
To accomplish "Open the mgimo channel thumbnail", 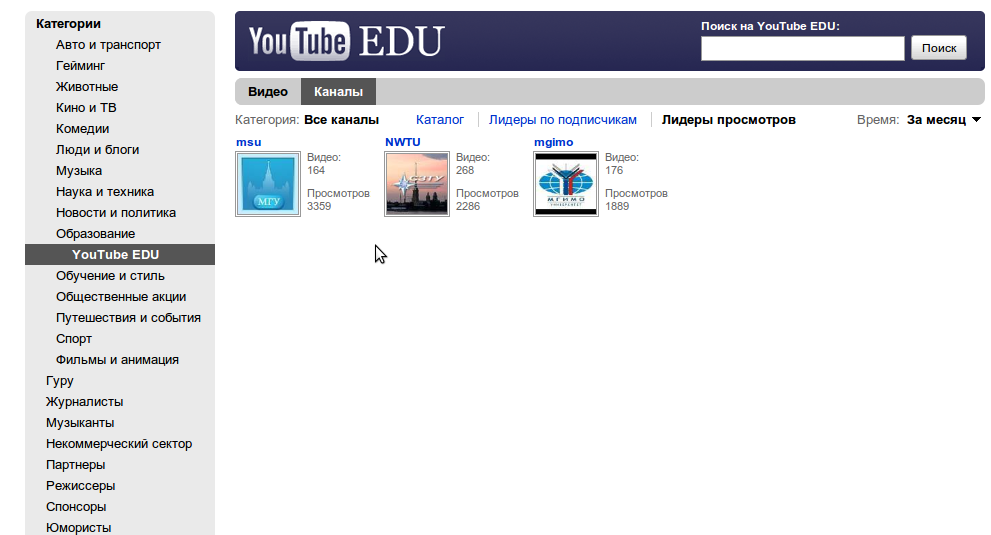I will point(566,184).
